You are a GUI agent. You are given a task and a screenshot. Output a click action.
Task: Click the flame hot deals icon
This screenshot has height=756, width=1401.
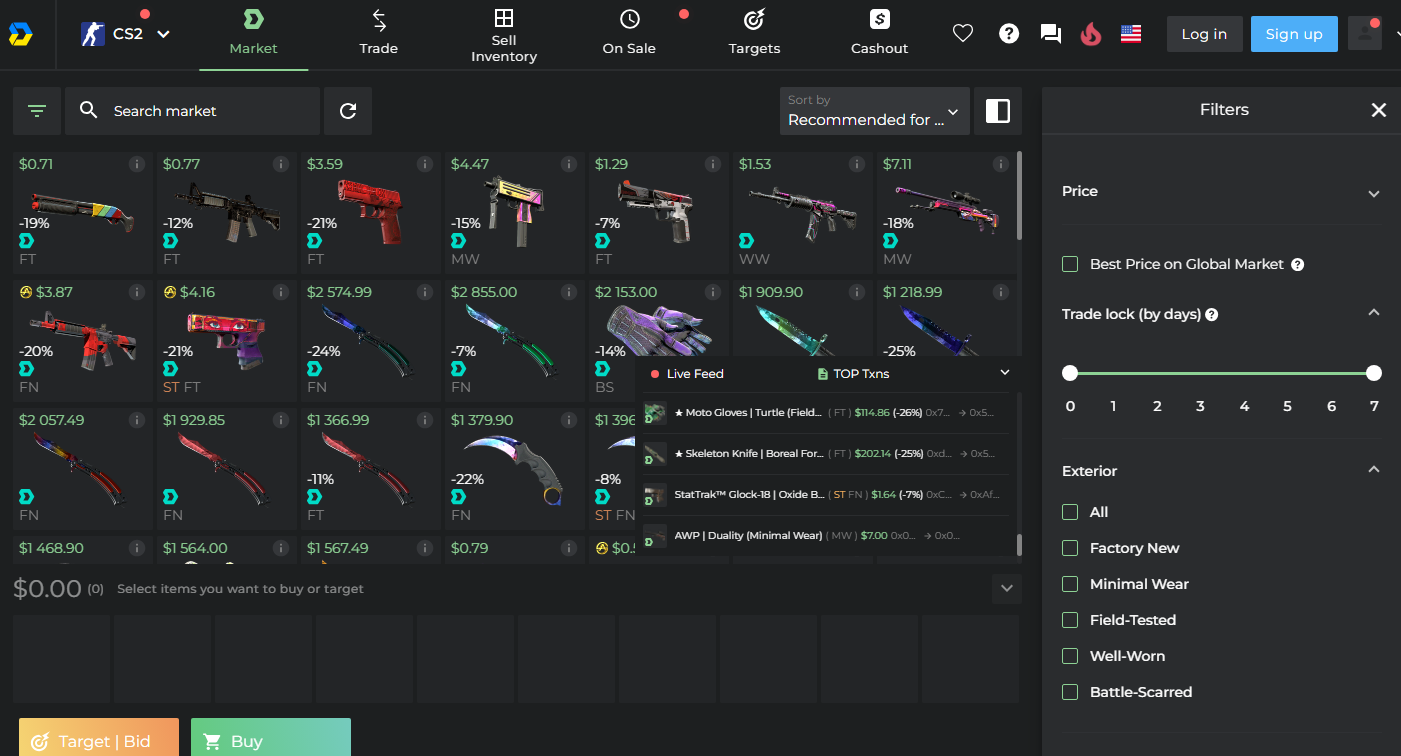pos(1090,34)
